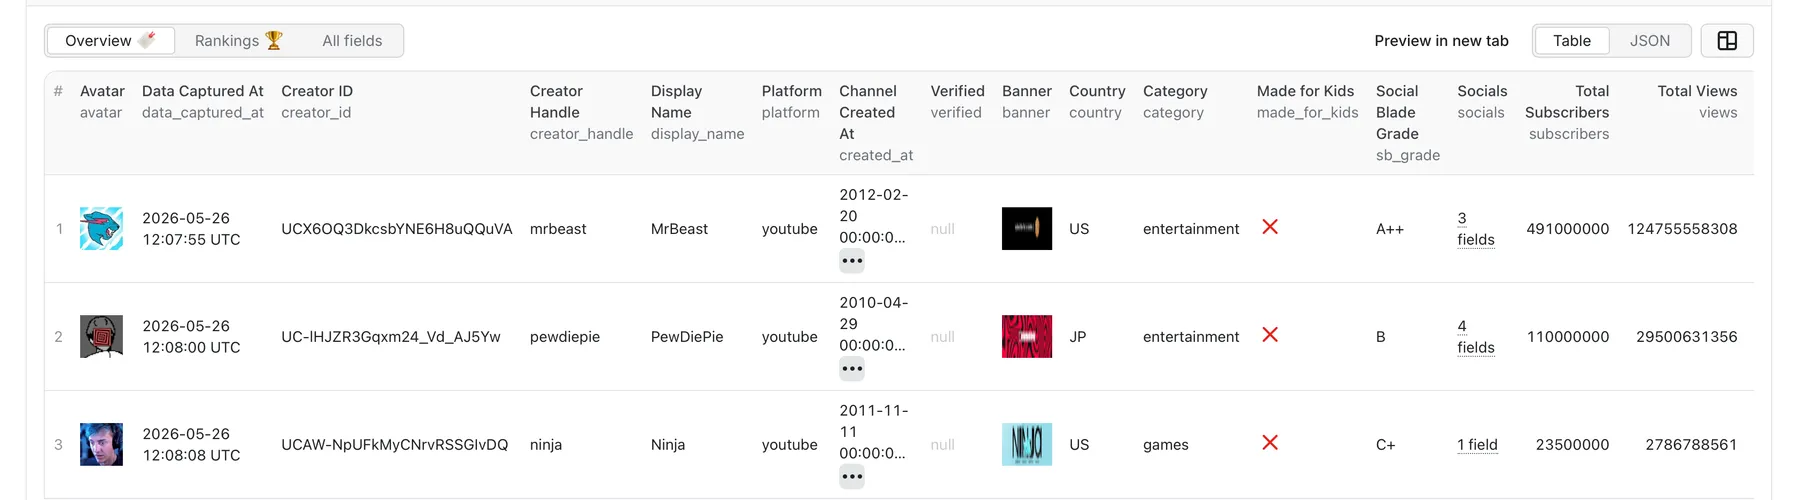Open PewDiePie 4 fields socials
Screen dimensions: 1800x500
(1476, 336)
